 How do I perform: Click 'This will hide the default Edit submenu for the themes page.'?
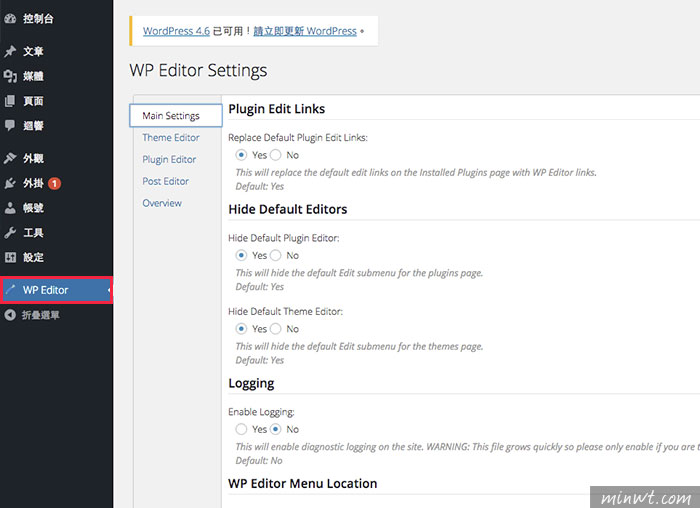click(x=359, y=346)
